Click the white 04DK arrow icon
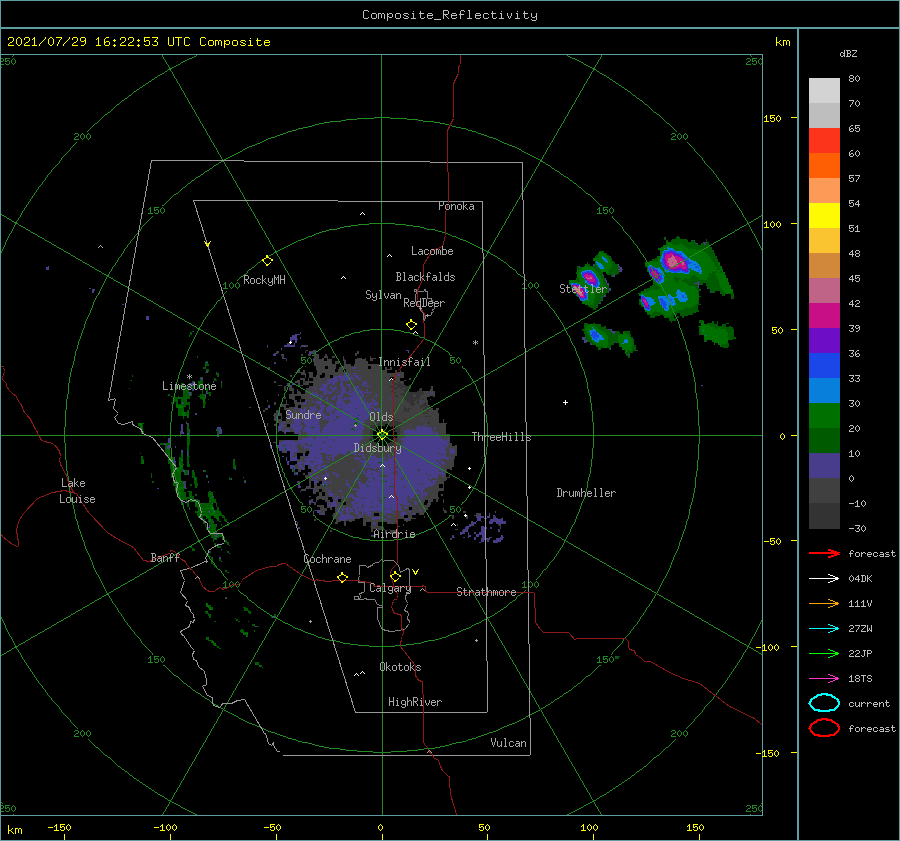This screenshot has height=841, width=900. 824,578
